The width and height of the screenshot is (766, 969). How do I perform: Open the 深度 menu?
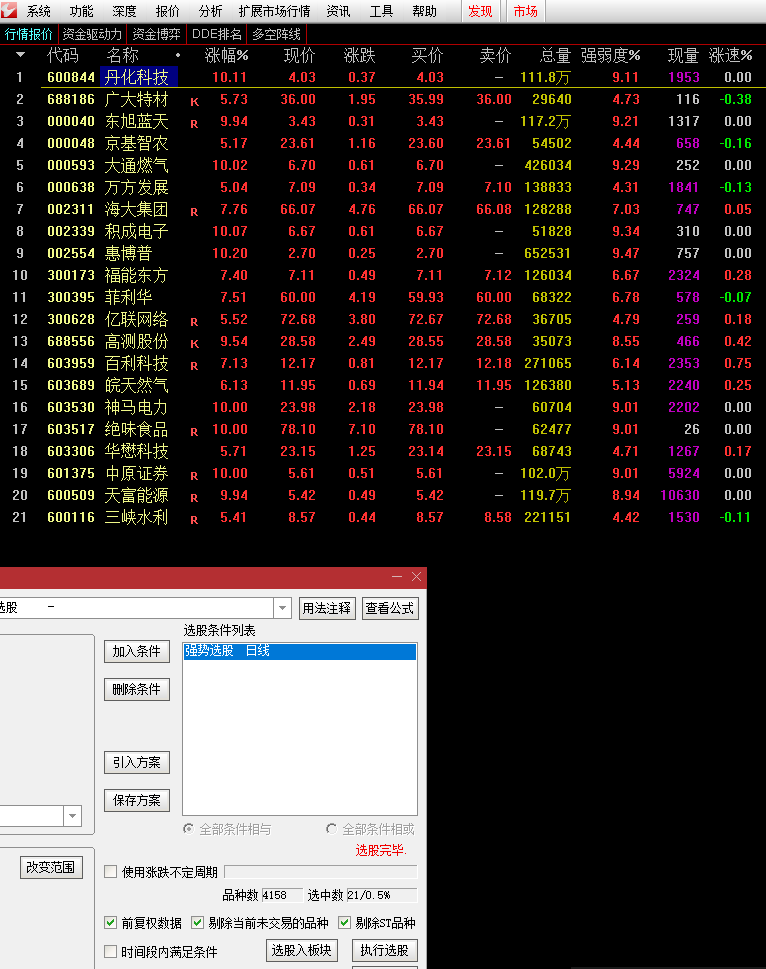tap(124, 11)
